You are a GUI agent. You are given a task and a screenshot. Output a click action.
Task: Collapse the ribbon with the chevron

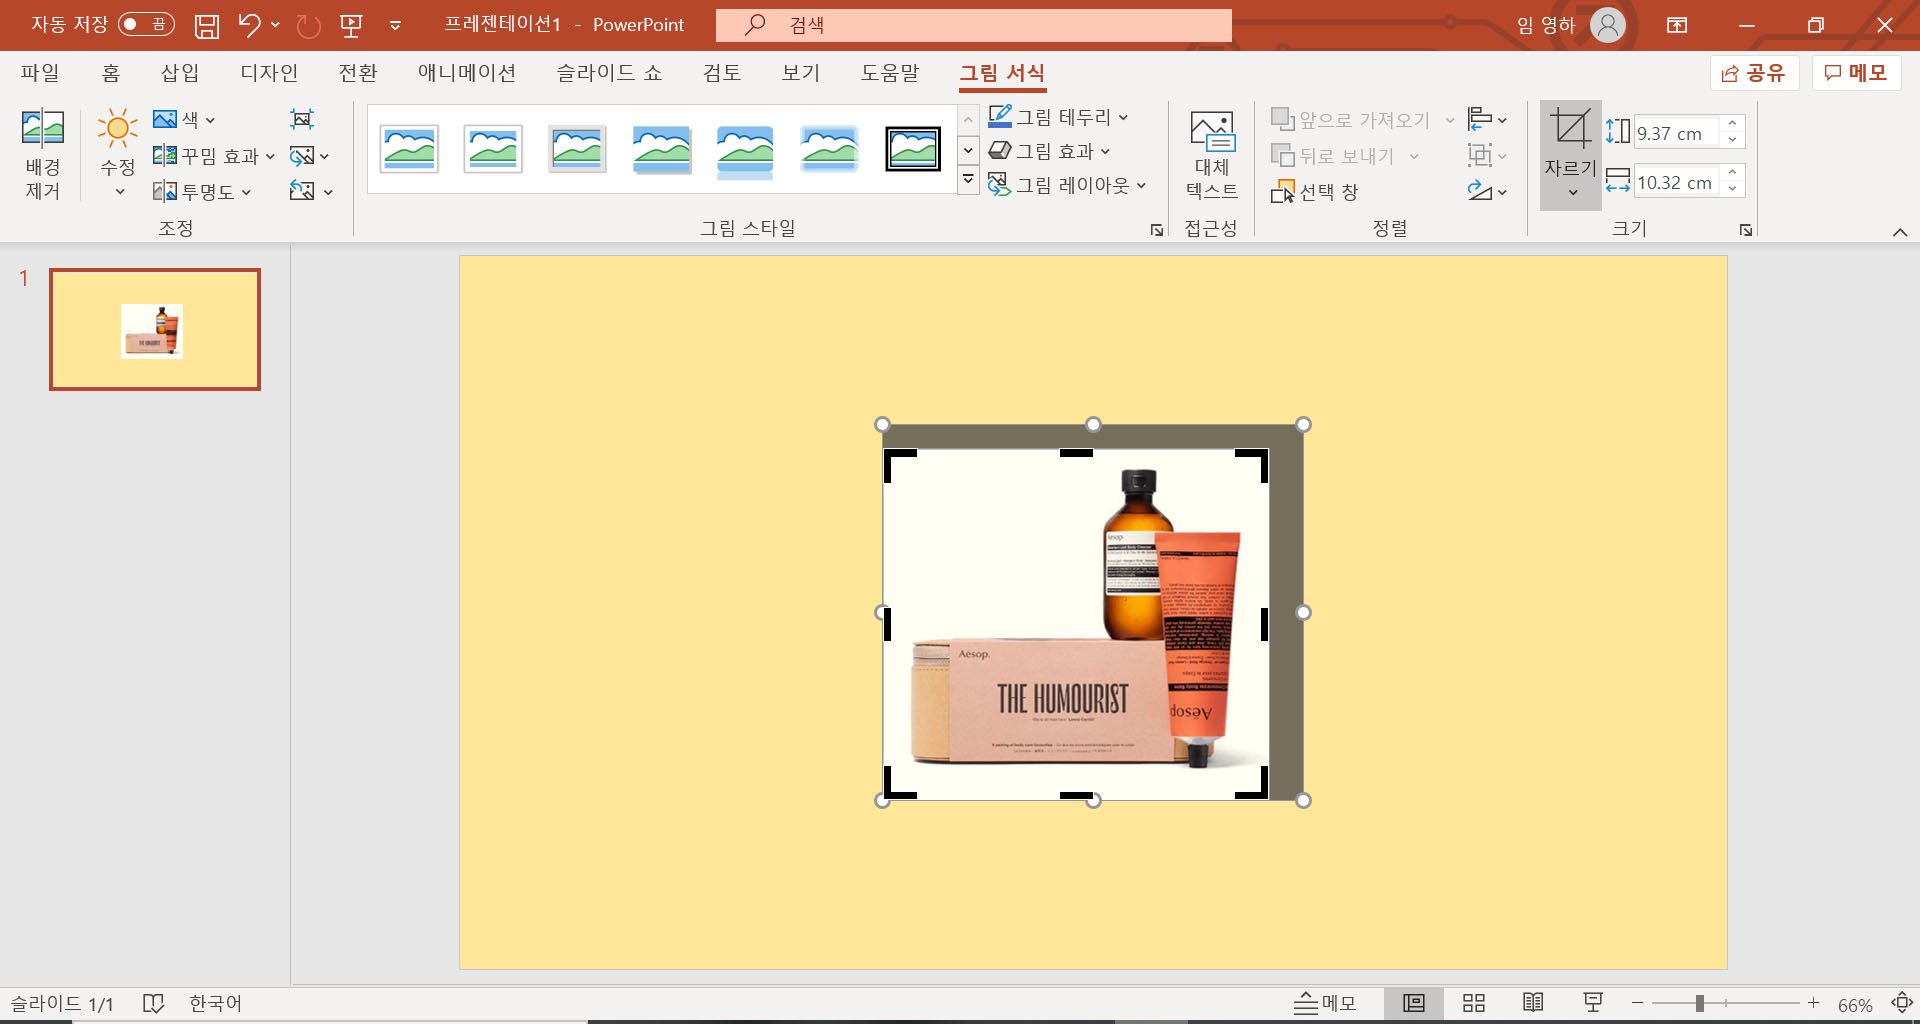1899,232
